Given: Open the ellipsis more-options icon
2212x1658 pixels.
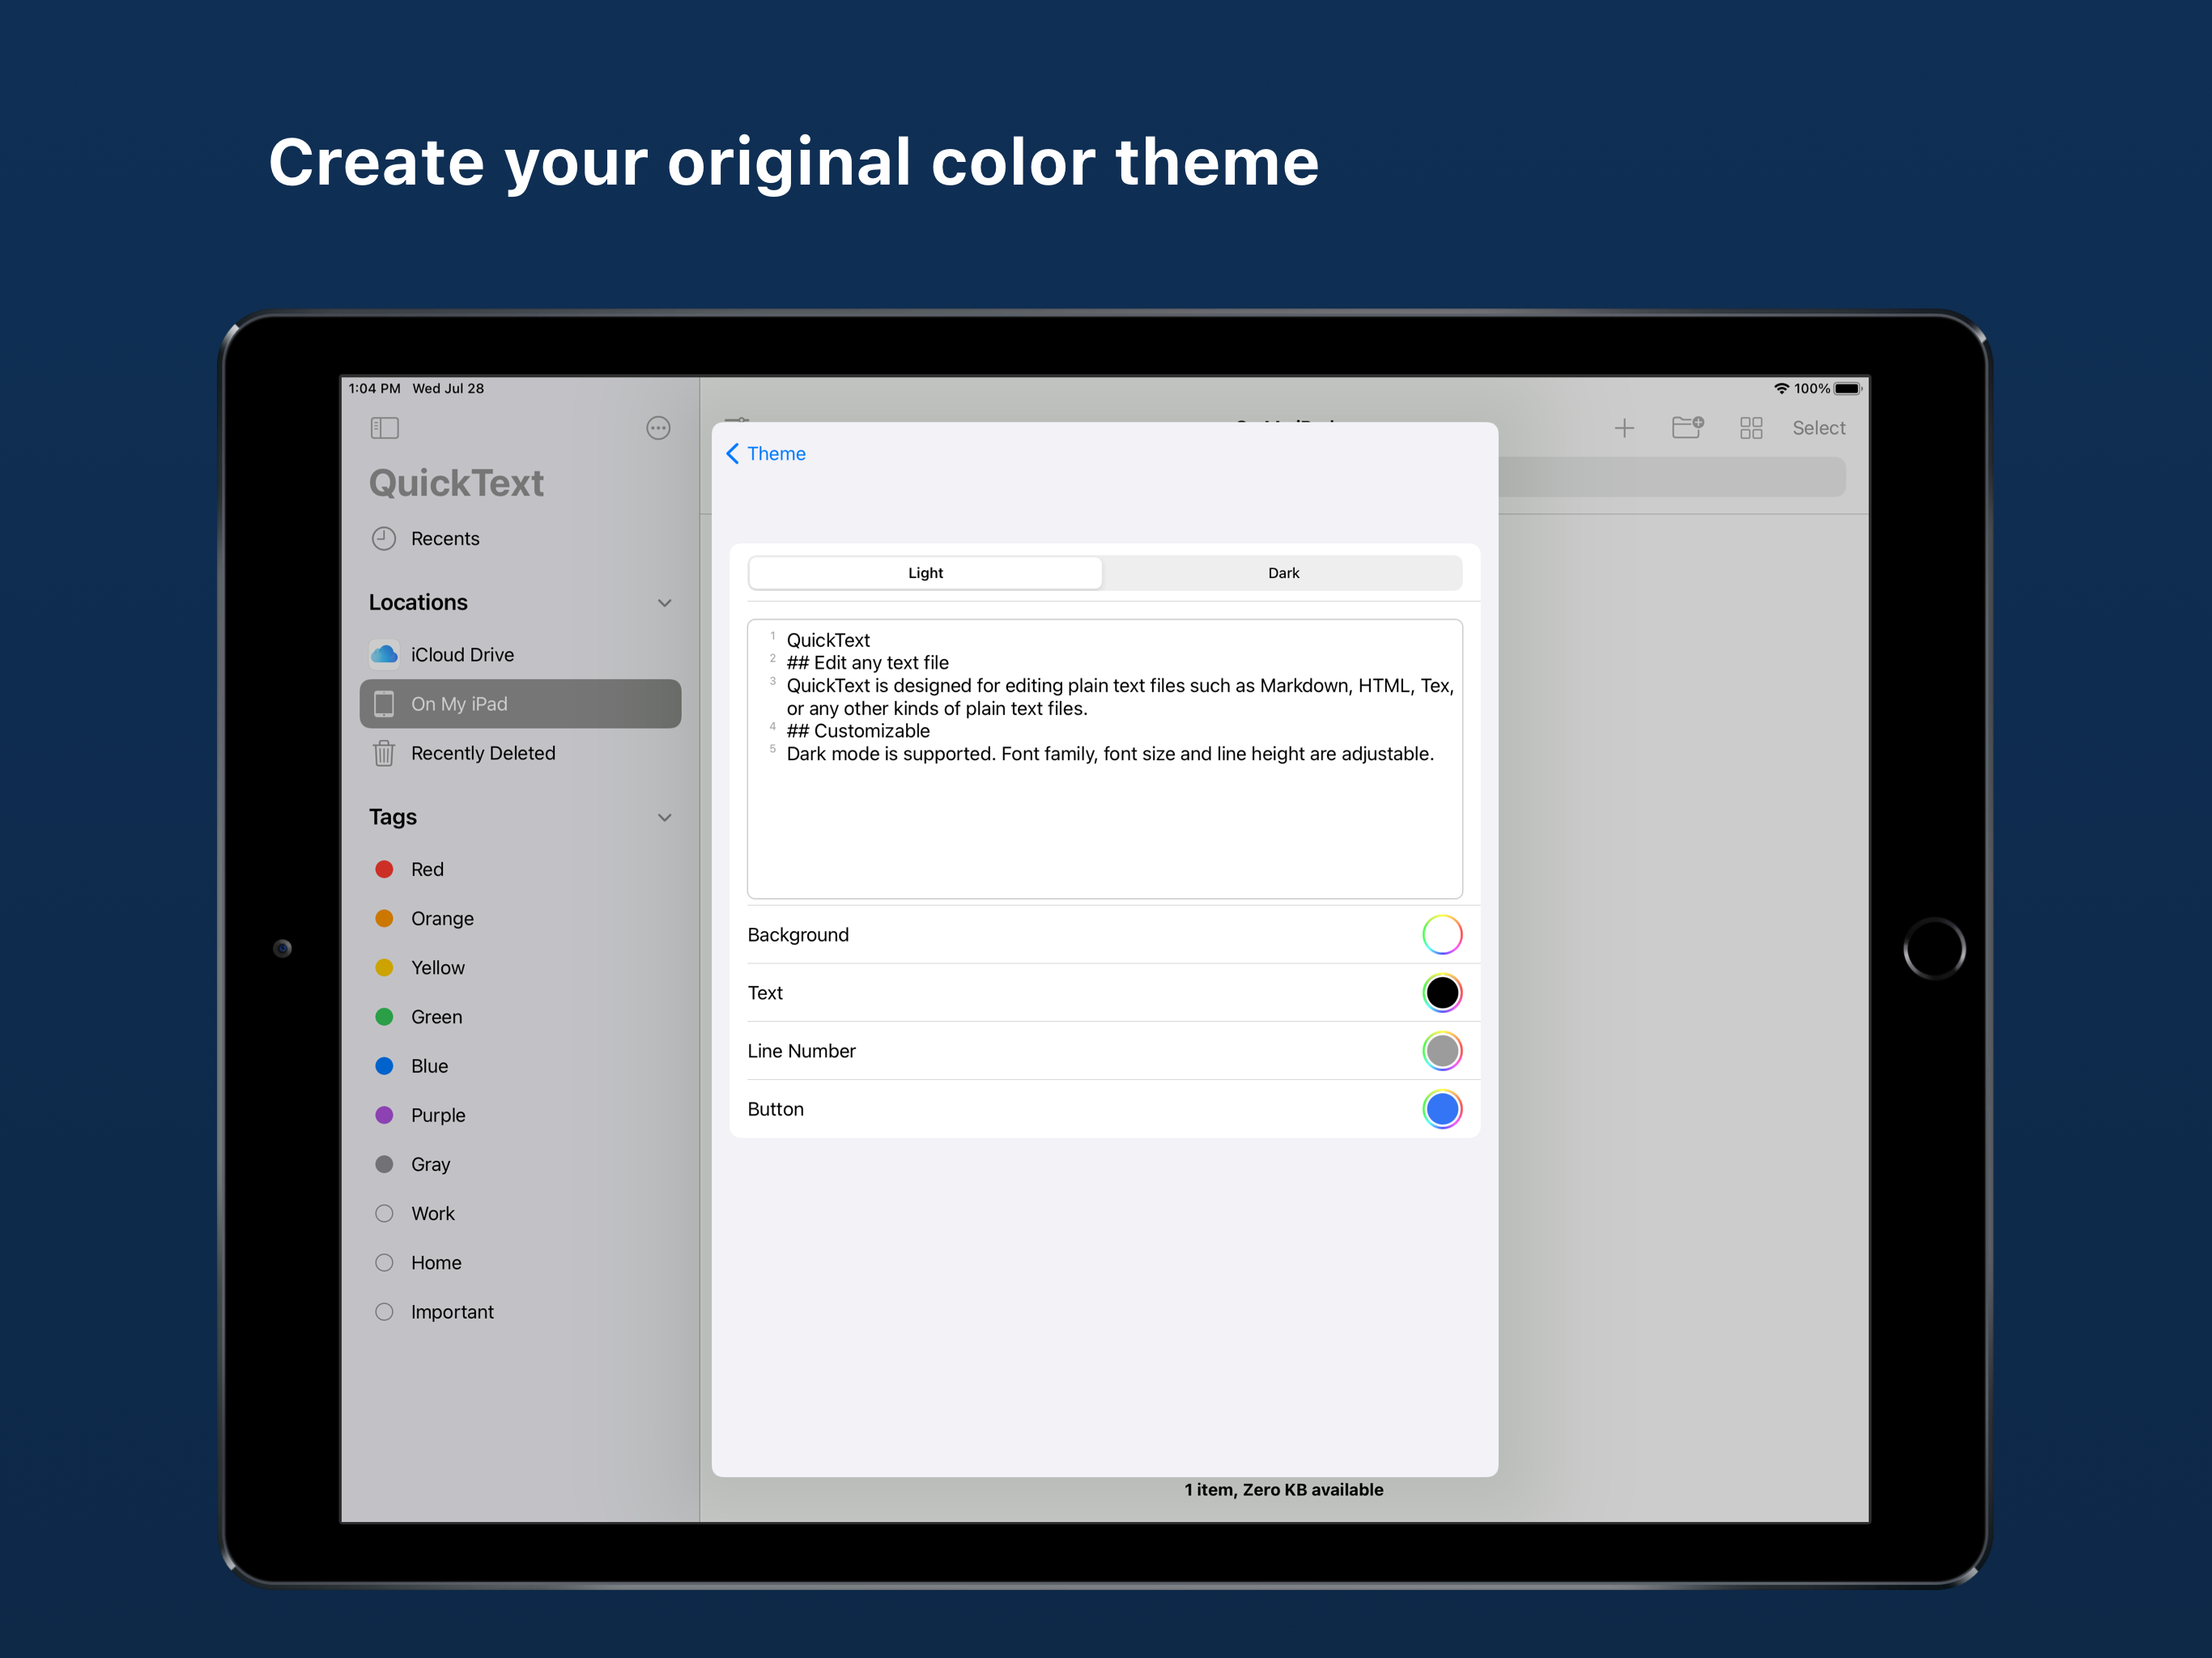Looking at the screenshot, I should click(658, 428).
